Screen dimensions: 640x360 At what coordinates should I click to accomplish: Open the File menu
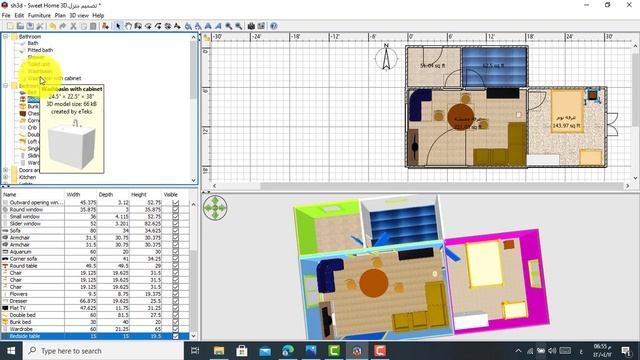pyautogui.click(x=6, y=16)
